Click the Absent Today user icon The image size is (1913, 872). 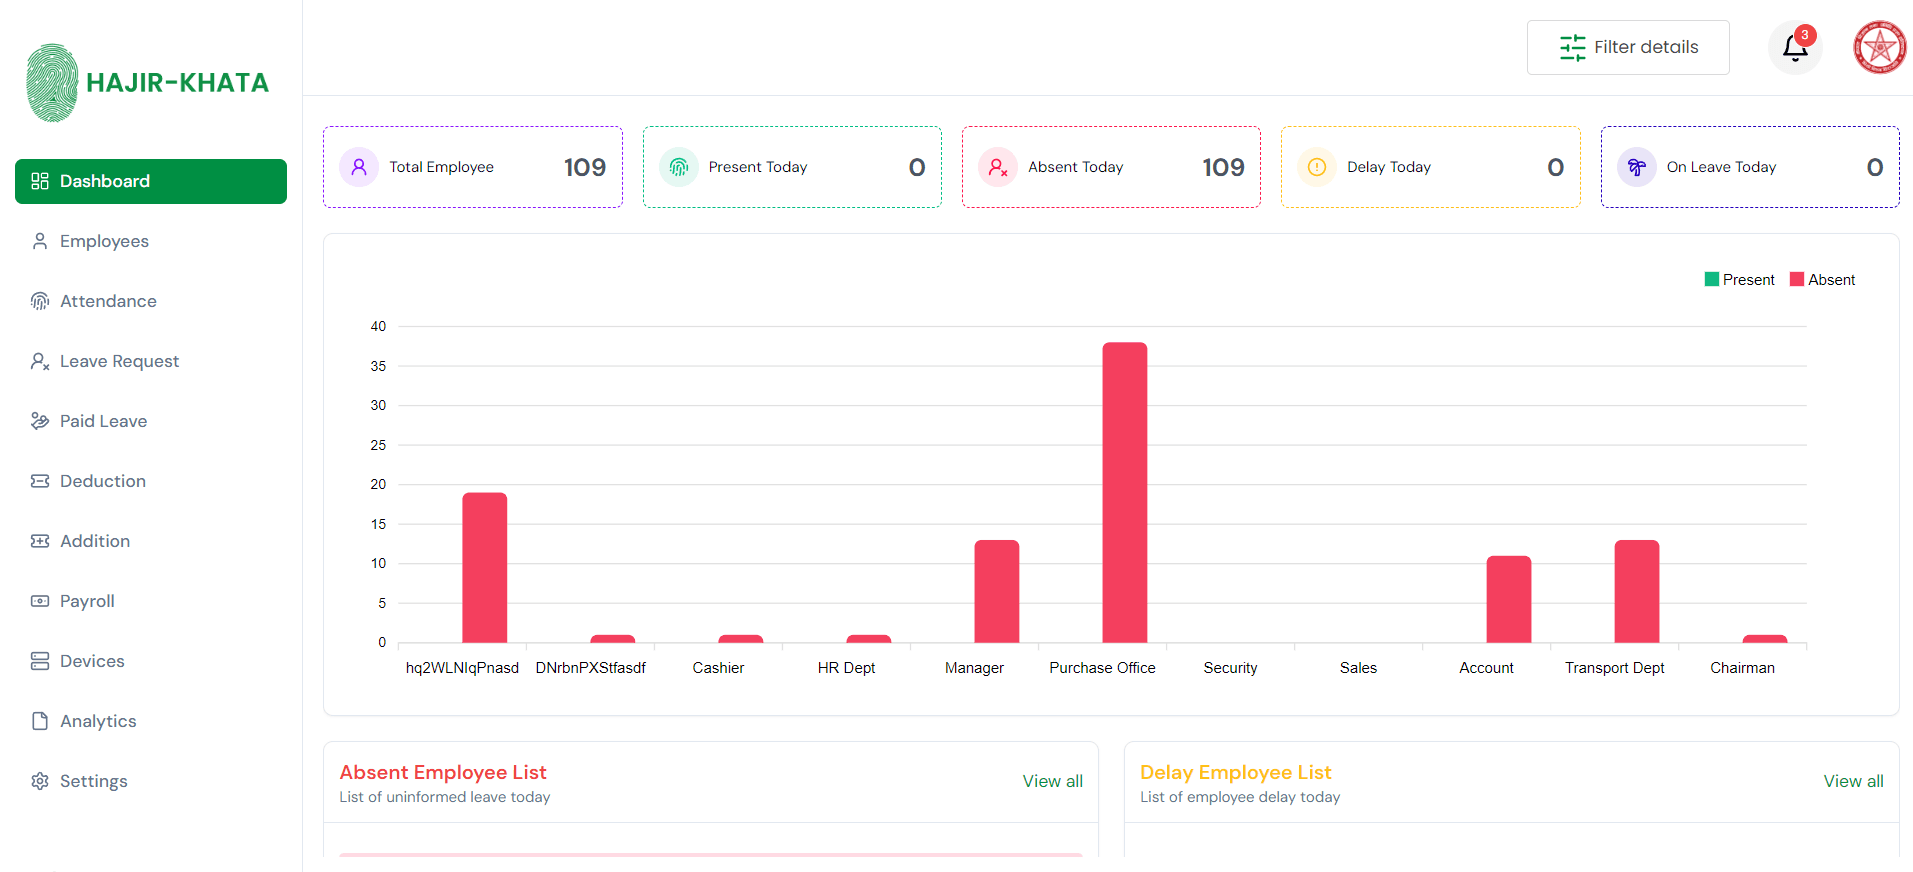click(x=998, y=167)
